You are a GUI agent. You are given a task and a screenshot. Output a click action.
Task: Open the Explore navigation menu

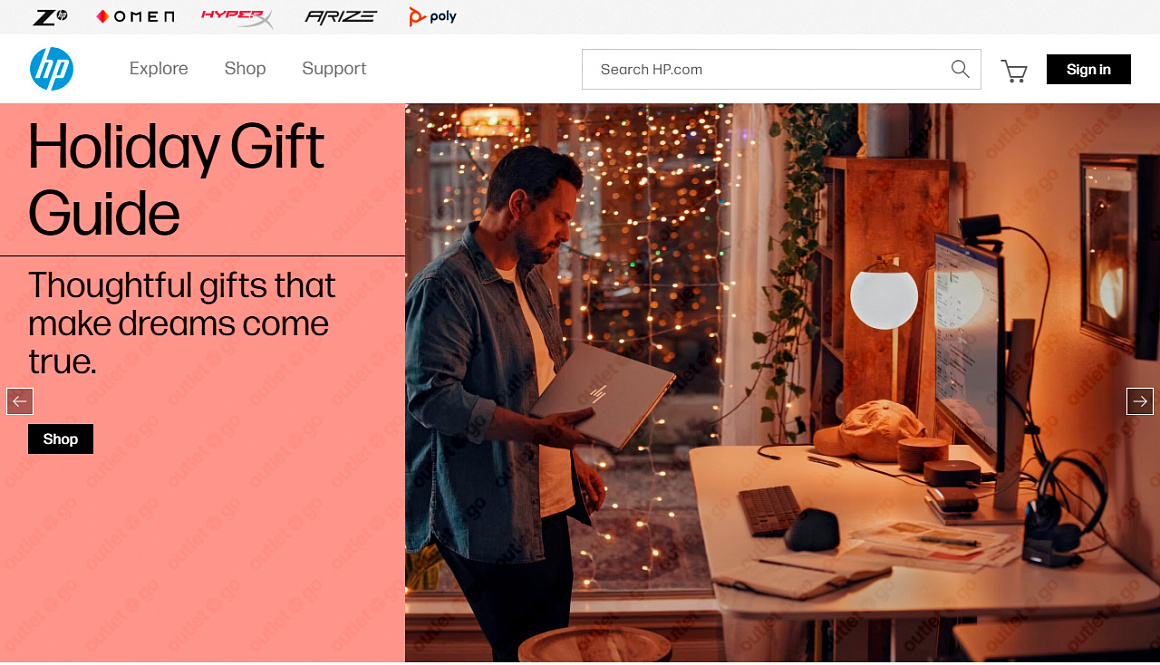[x=158, y=68]
